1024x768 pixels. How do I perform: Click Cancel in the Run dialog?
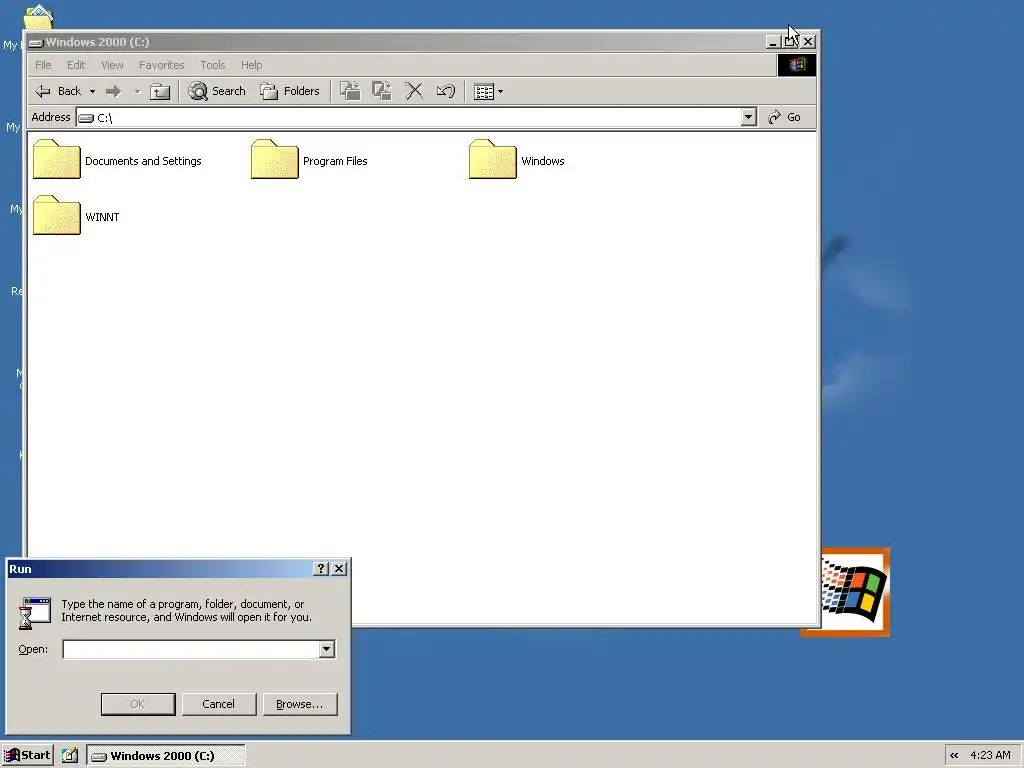(219, 704)
